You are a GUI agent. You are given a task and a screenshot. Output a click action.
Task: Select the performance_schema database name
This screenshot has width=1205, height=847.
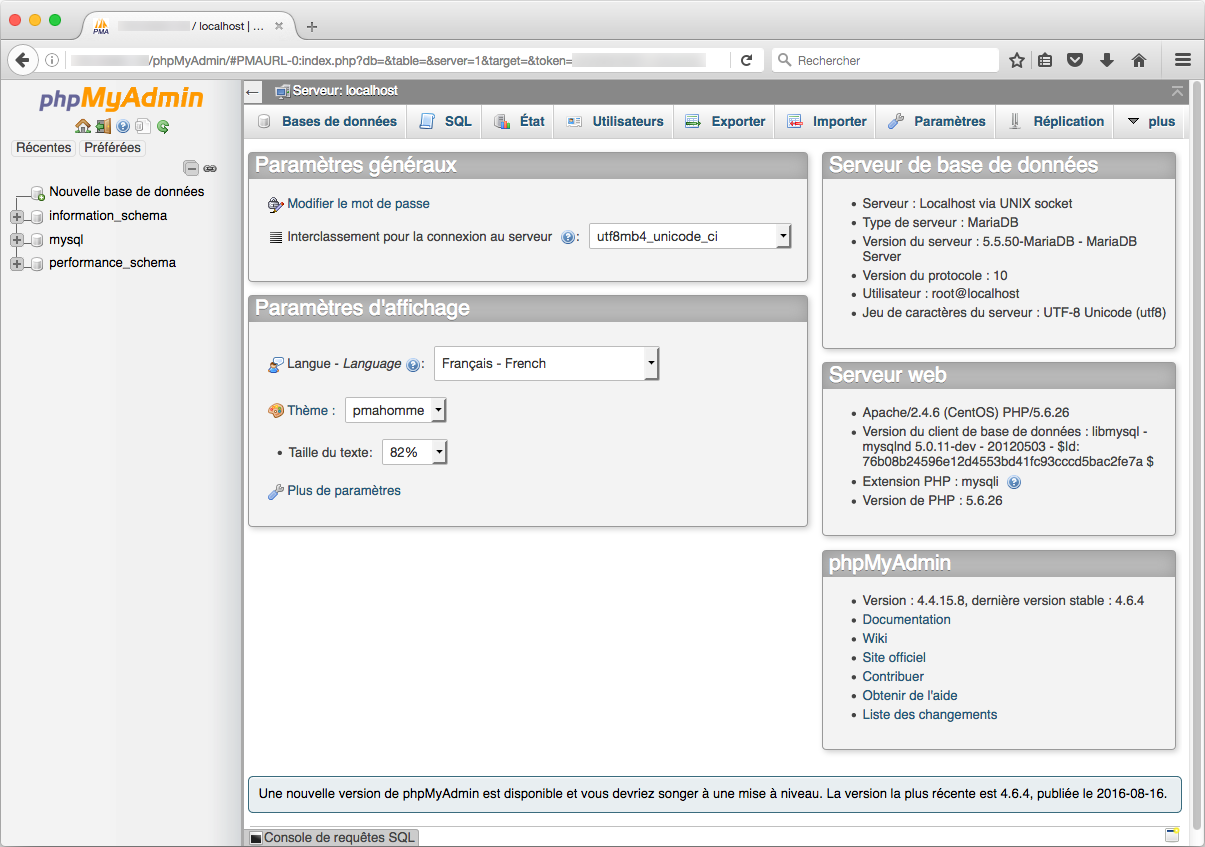pyautogui.click(x=112, y=262)
